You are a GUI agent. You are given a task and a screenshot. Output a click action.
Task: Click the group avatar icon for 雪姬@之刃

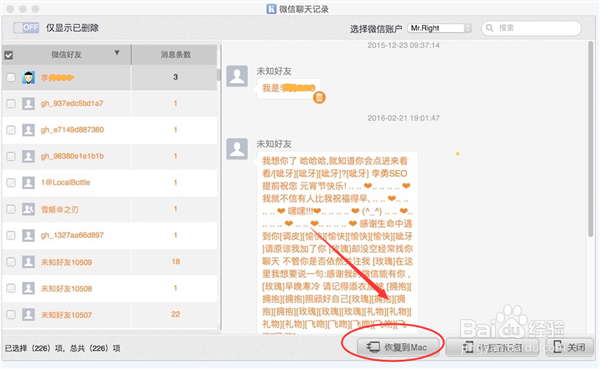click(28, 209)
